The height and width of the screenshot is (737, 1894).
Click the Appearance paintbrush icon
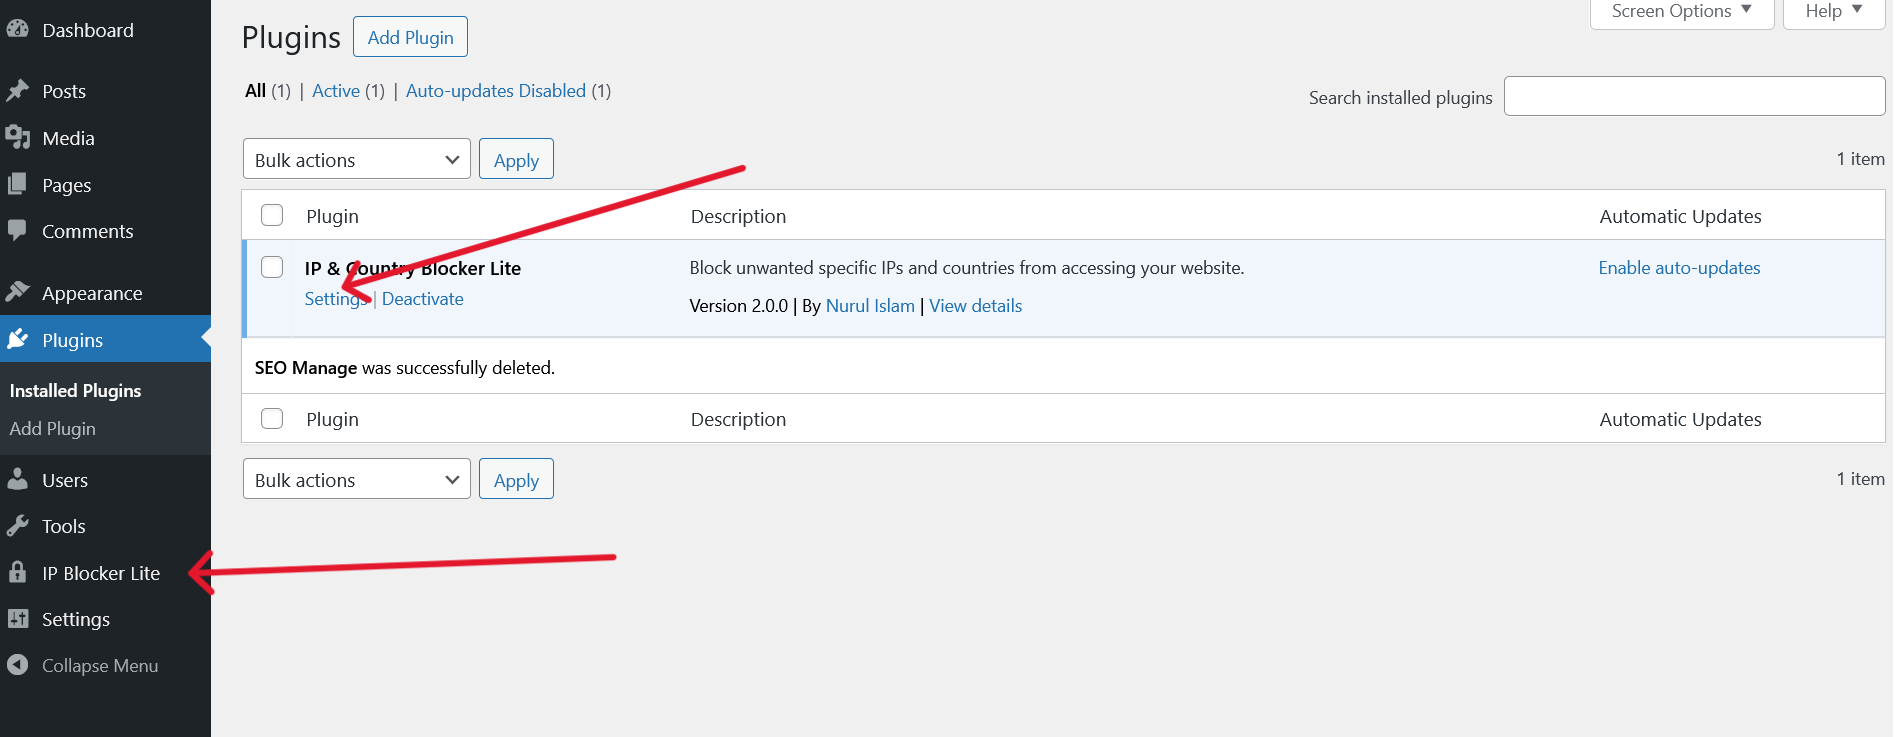pyautogui.click(x=17, y=292)
